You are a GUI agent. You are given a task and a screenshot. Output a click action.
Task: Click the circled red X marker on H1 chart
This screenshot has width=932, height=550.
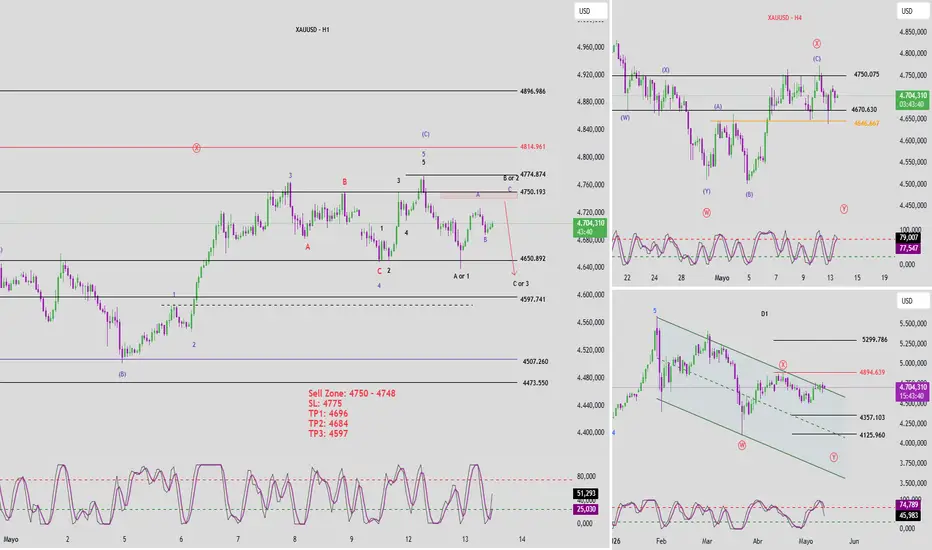point(196,147)
